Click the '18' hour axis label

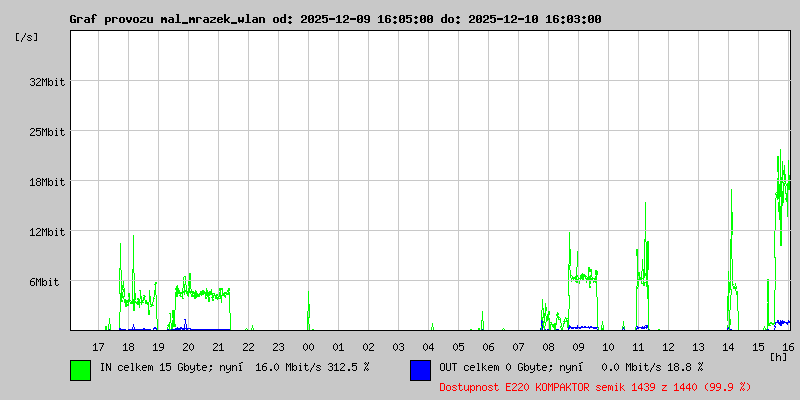(129, 347)
